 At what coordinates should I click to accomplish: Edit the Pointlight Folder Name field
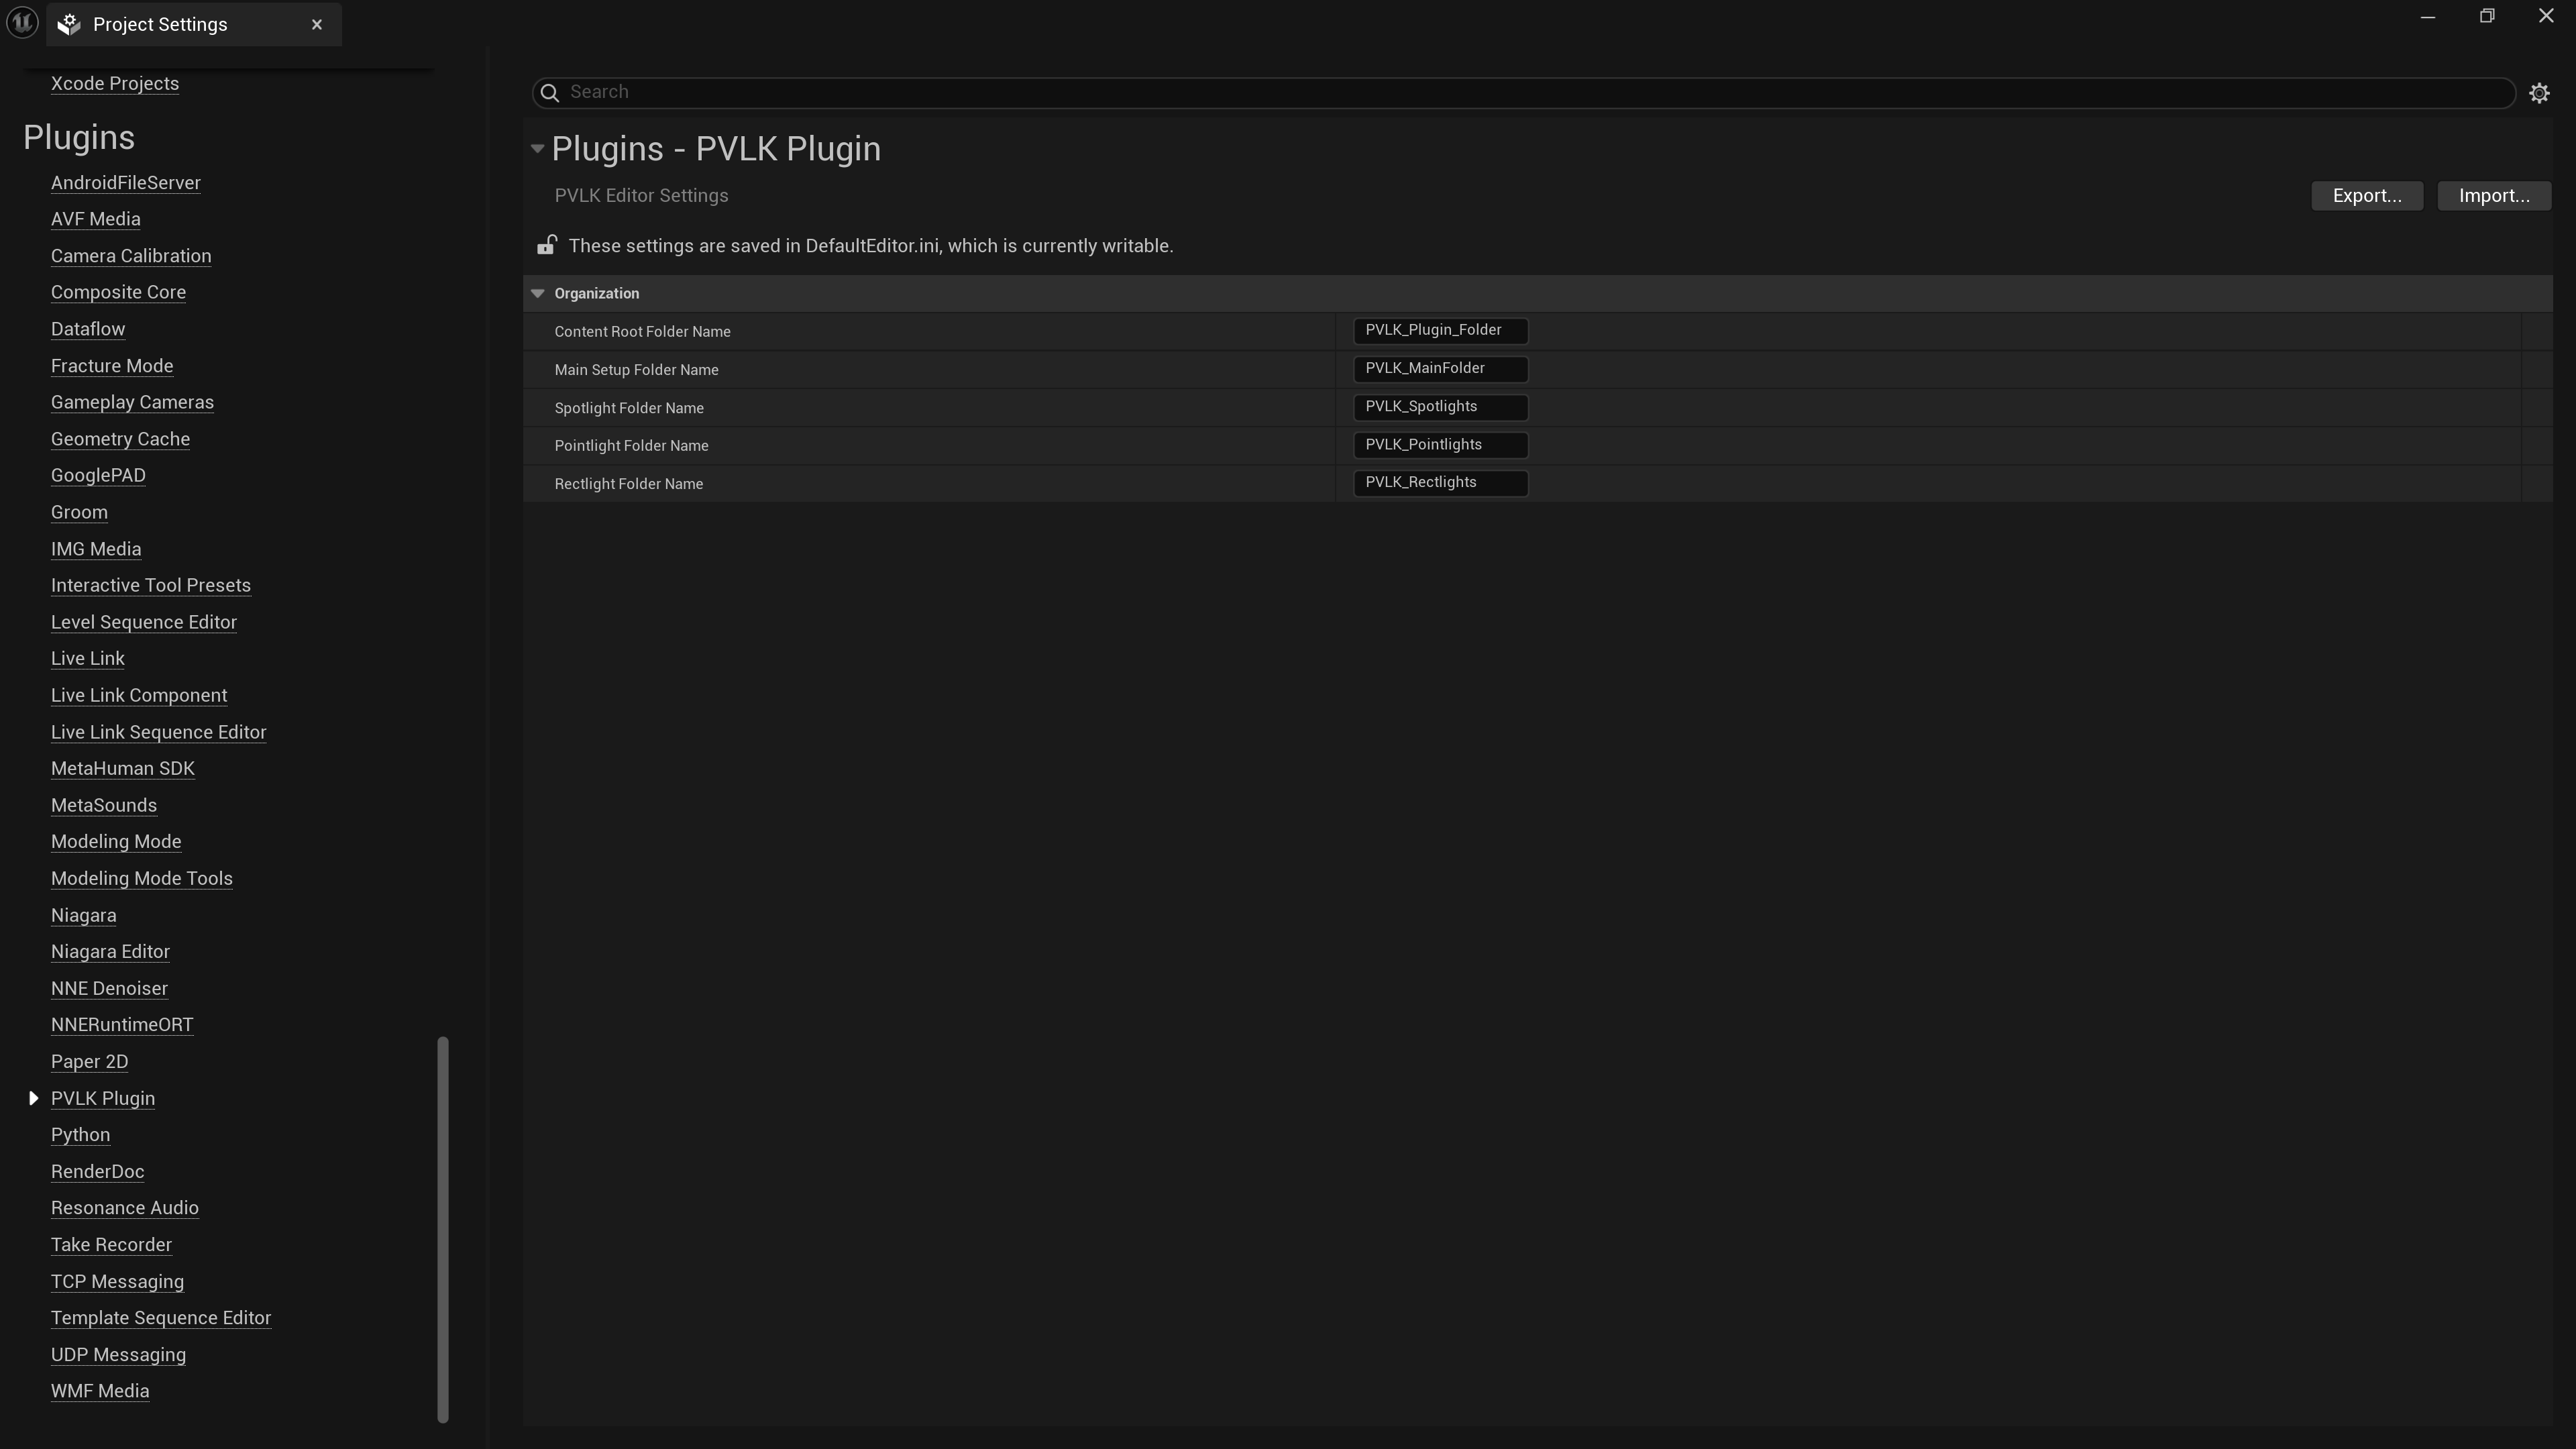pyautogui.click(x=1440, y=444)
